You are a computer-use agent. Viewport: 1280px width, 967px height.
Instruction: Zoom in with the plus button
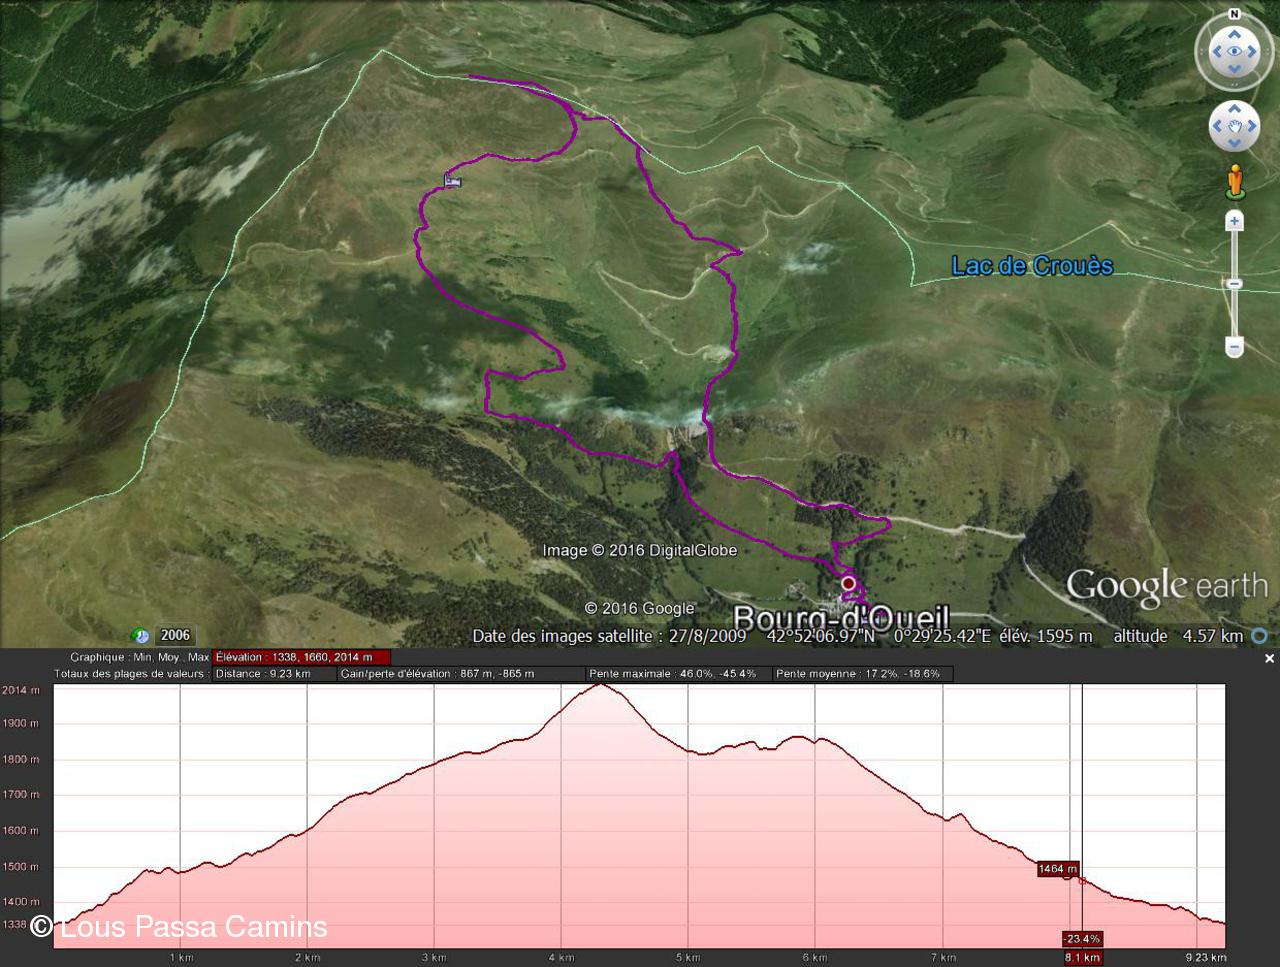[1234, 221]
